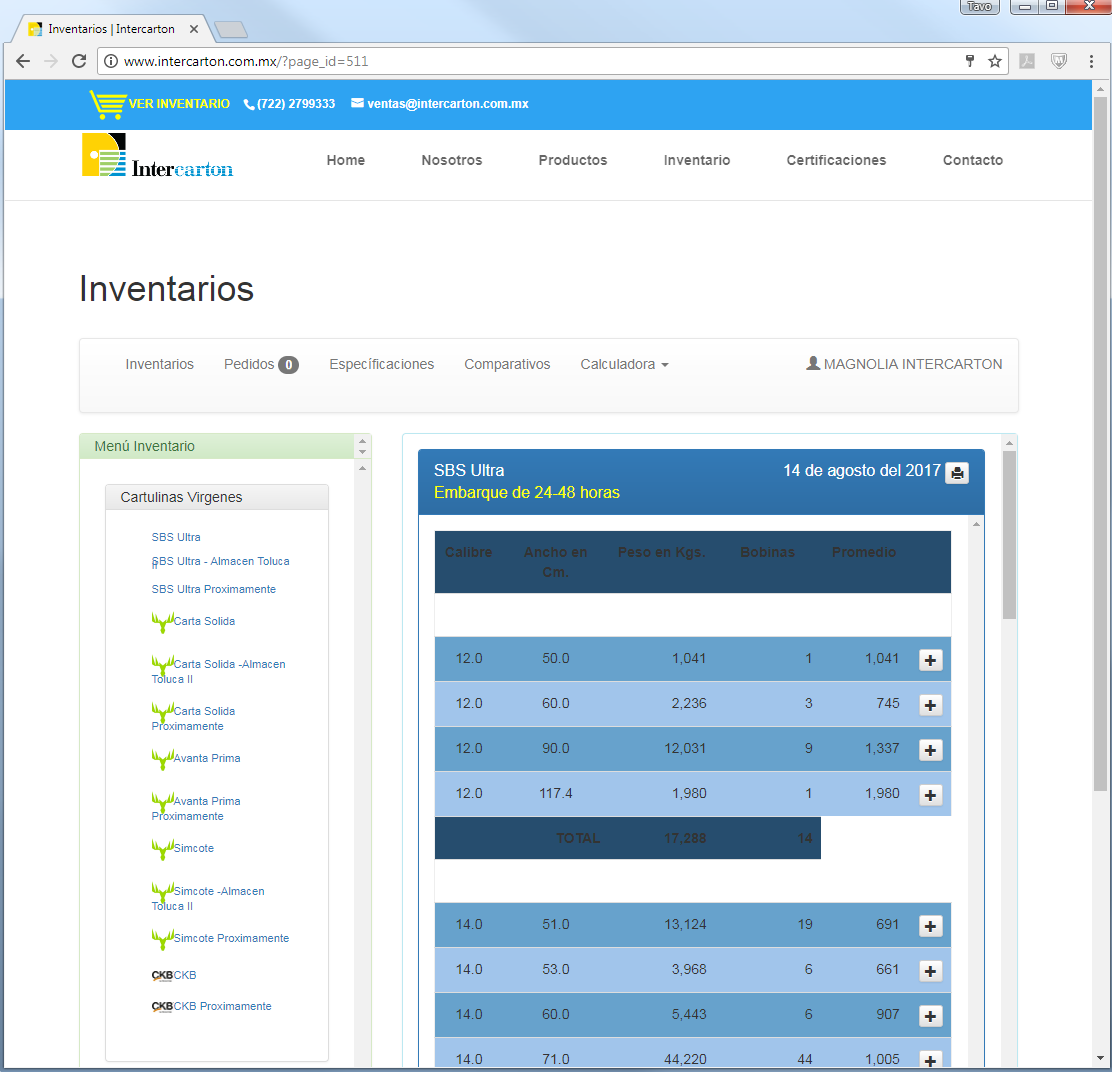This screenshot has height=1072, width=1112.
Task: Open the Inventario nav menu item
Action: tap(697, 160)
